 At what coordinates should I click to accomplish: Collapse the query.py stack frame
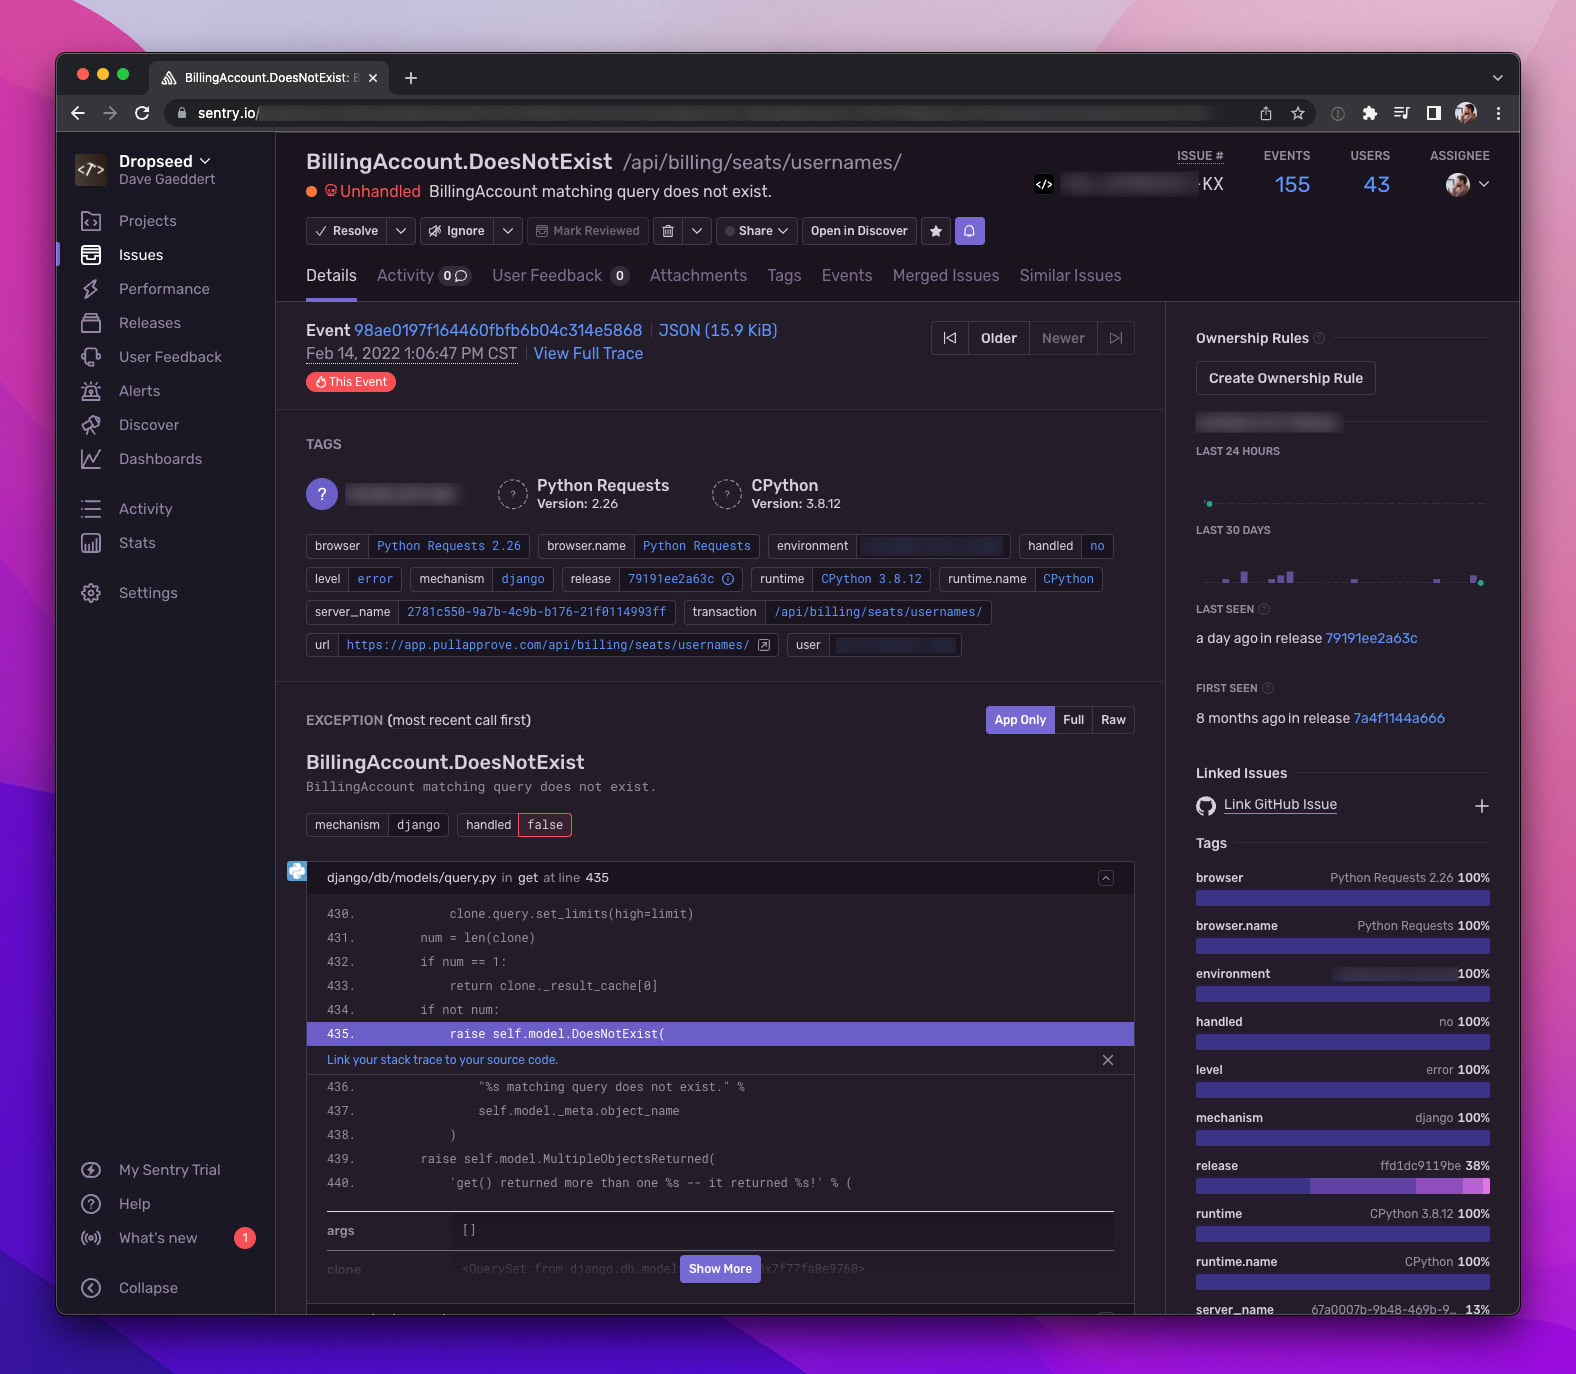(1106, 878)
